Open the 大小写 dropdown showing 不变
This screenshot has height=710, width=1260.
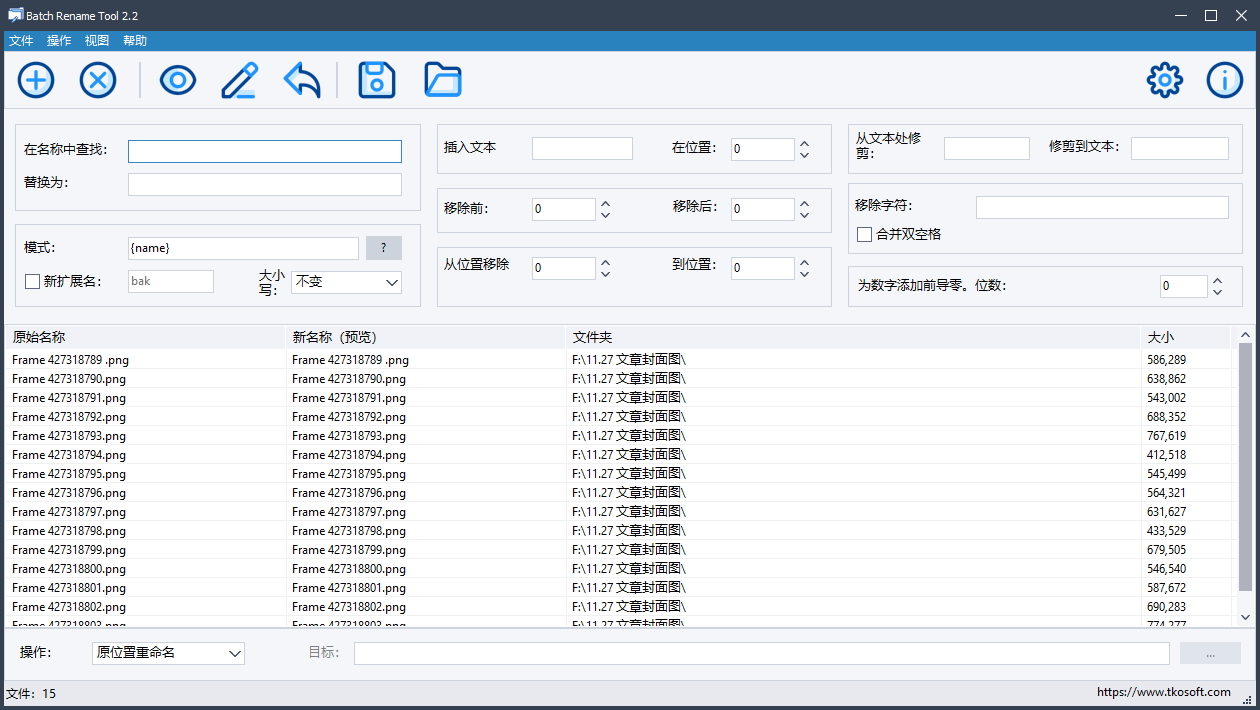346,282
